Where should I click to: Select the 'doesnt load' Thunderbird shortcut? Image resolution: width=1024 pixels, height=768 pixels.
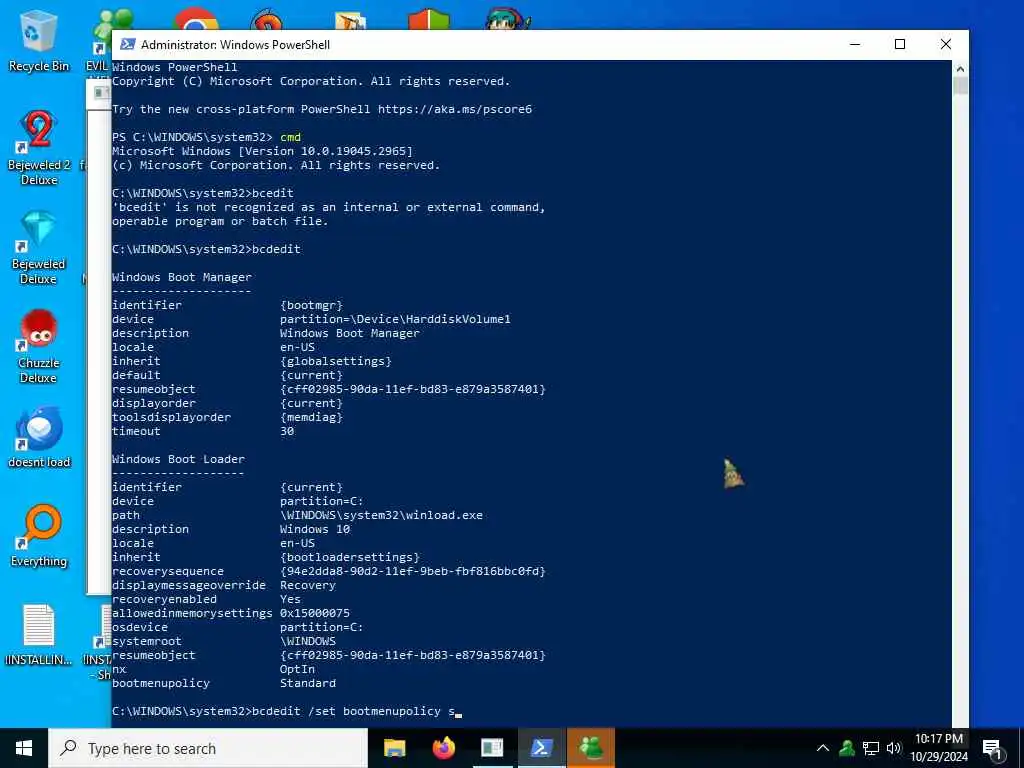tap(39, 438)
